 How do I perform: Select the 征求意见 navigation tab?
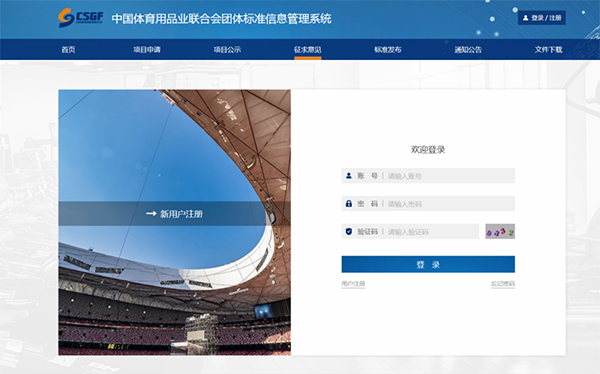[x=308, y=49]
